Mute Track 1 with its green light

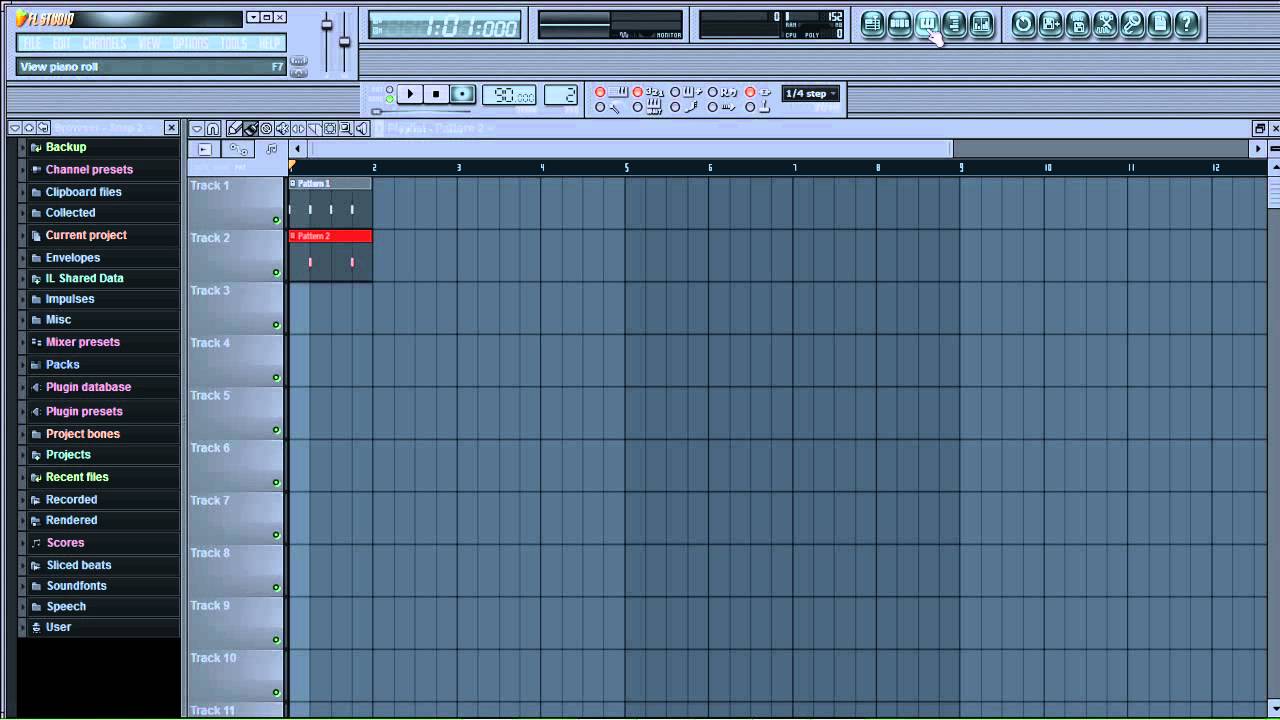pyautogui.click(x=276, y=220)
